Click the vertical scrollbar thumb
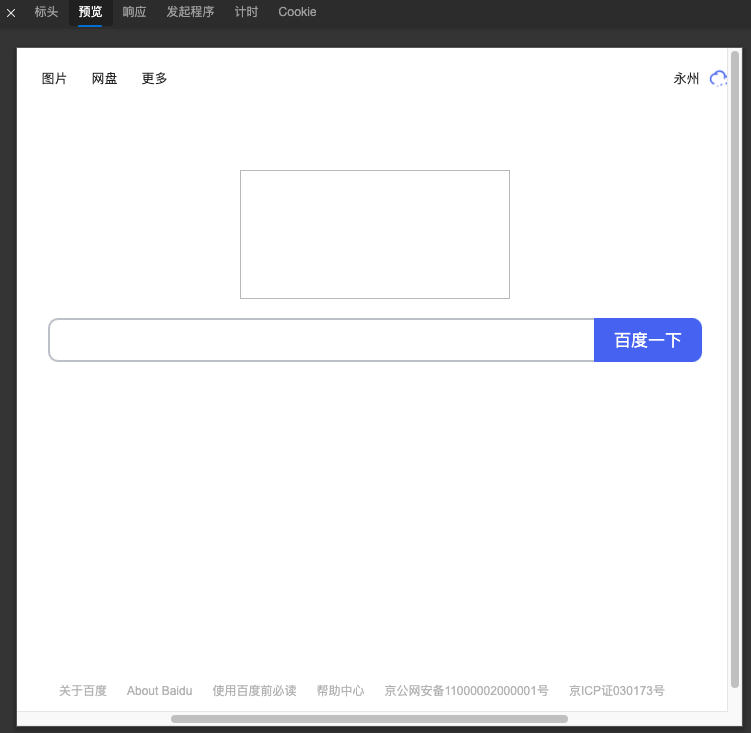 click(735, 369)
